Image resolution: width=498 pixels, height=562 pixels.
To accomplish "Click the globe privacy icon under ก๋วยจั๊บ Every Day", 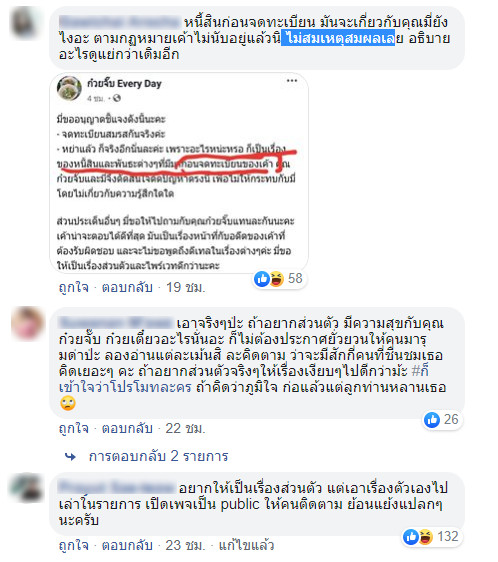I will point(117,98).
